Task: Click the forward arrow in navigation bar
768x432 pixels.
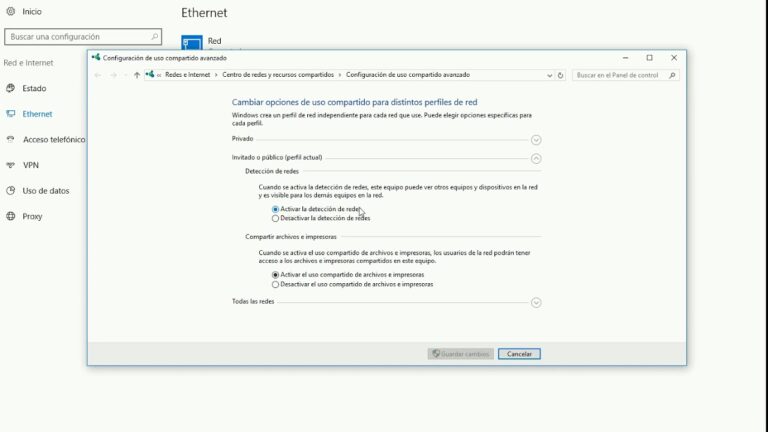Action: click(113, 75)
